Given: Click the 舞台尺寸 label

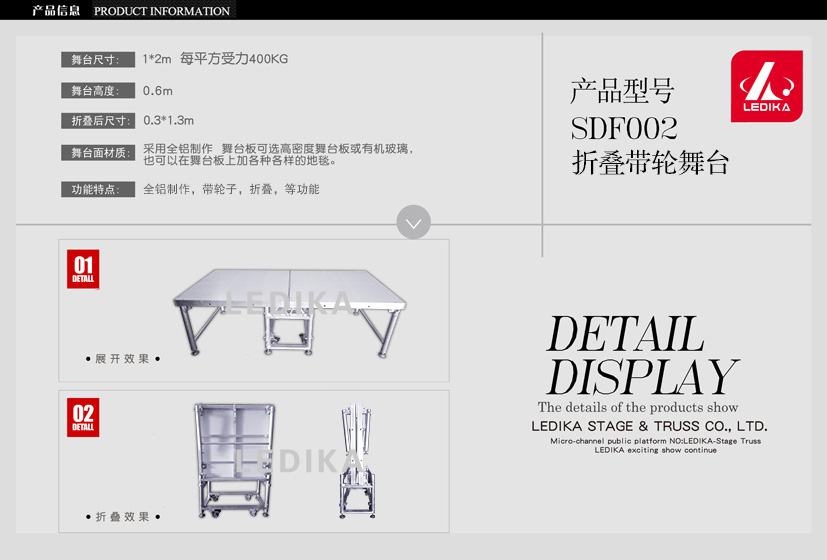Looking at the screenshot, I should pos(98,60).
